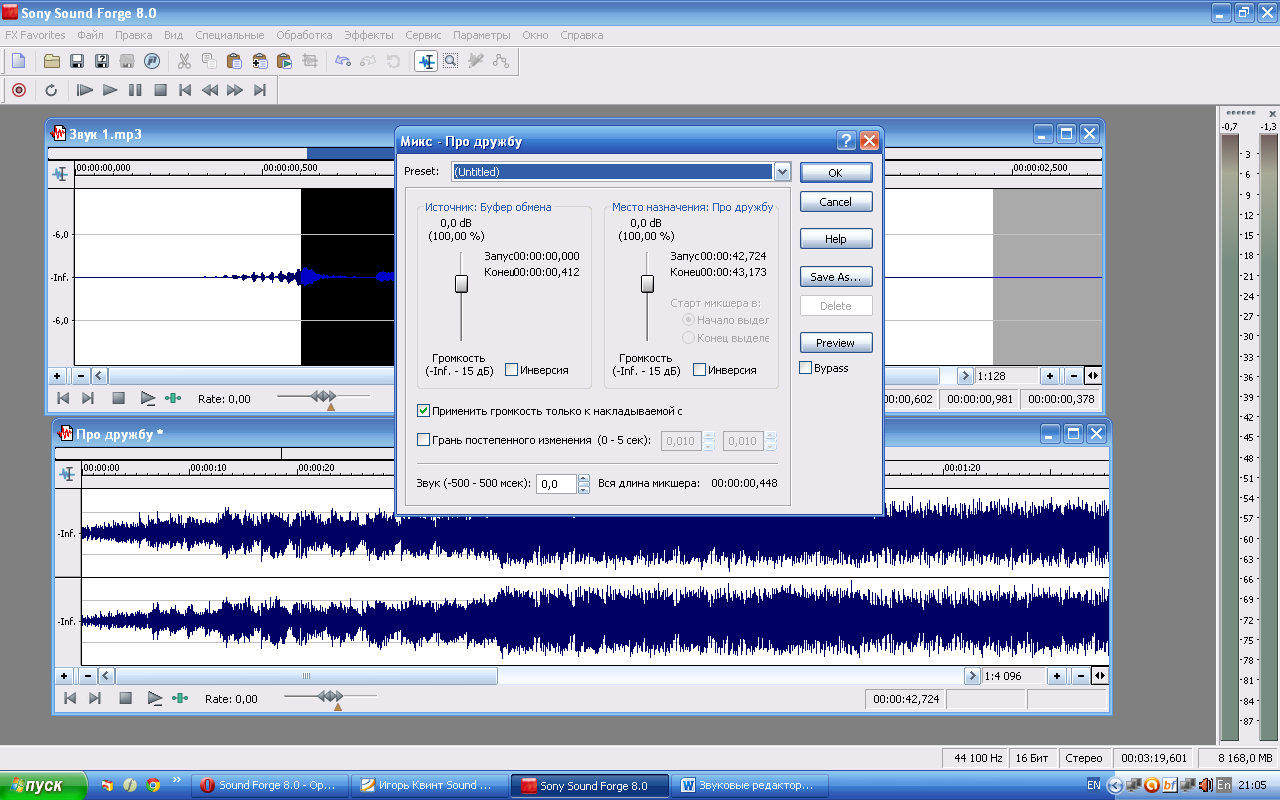
Task: Click the first fade time spinner
Action: (709, 440)
